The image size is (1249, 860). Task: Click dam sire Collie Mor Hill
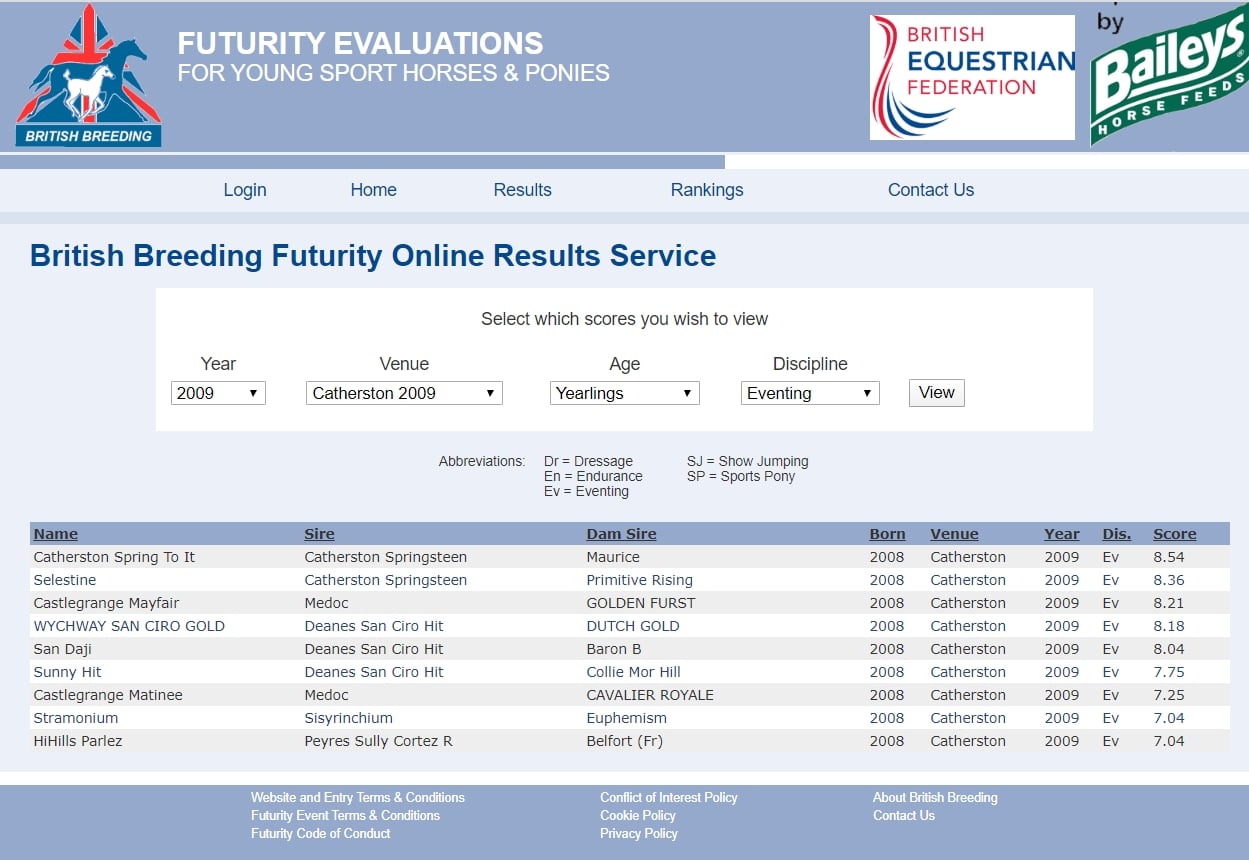[634, 672]
